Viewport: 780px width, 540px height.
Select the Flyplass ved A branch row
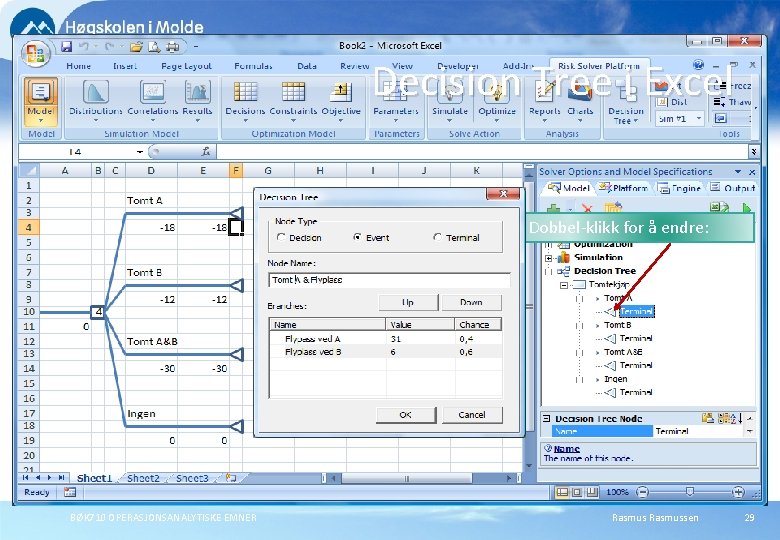tap(386, 339)
